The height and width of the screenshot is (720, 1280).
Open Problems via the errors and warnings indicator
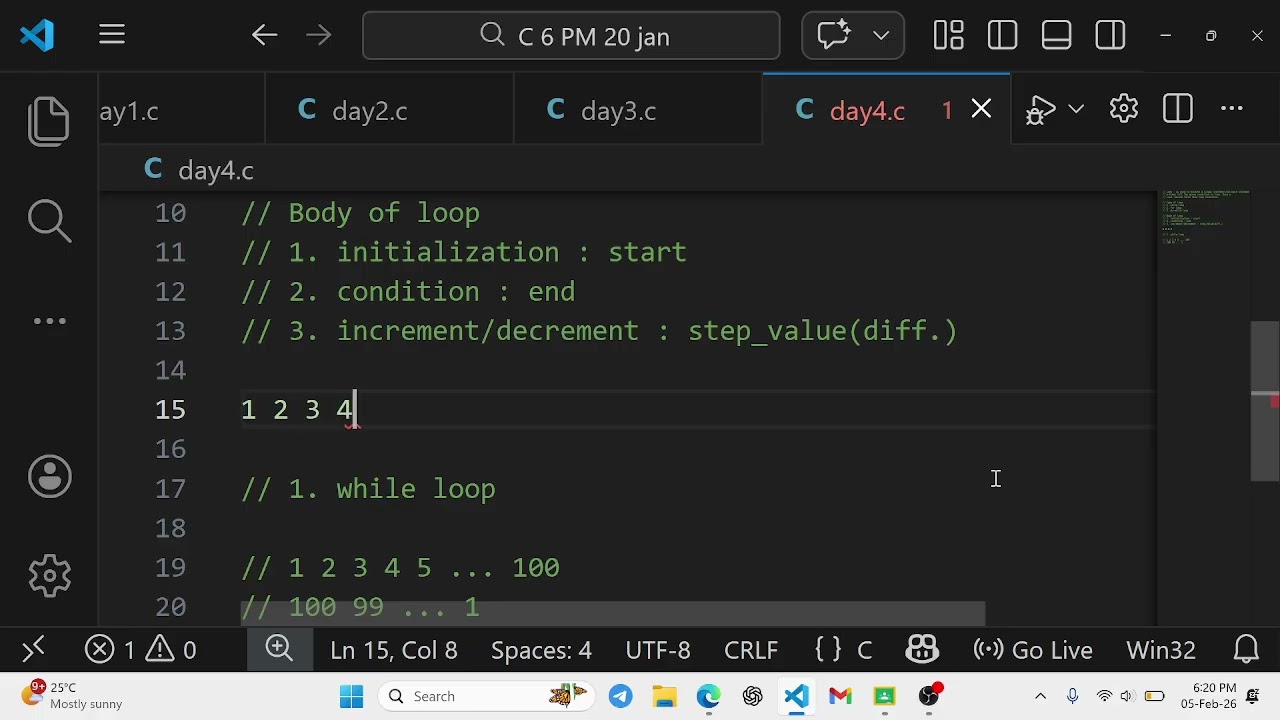click(140, 650)
